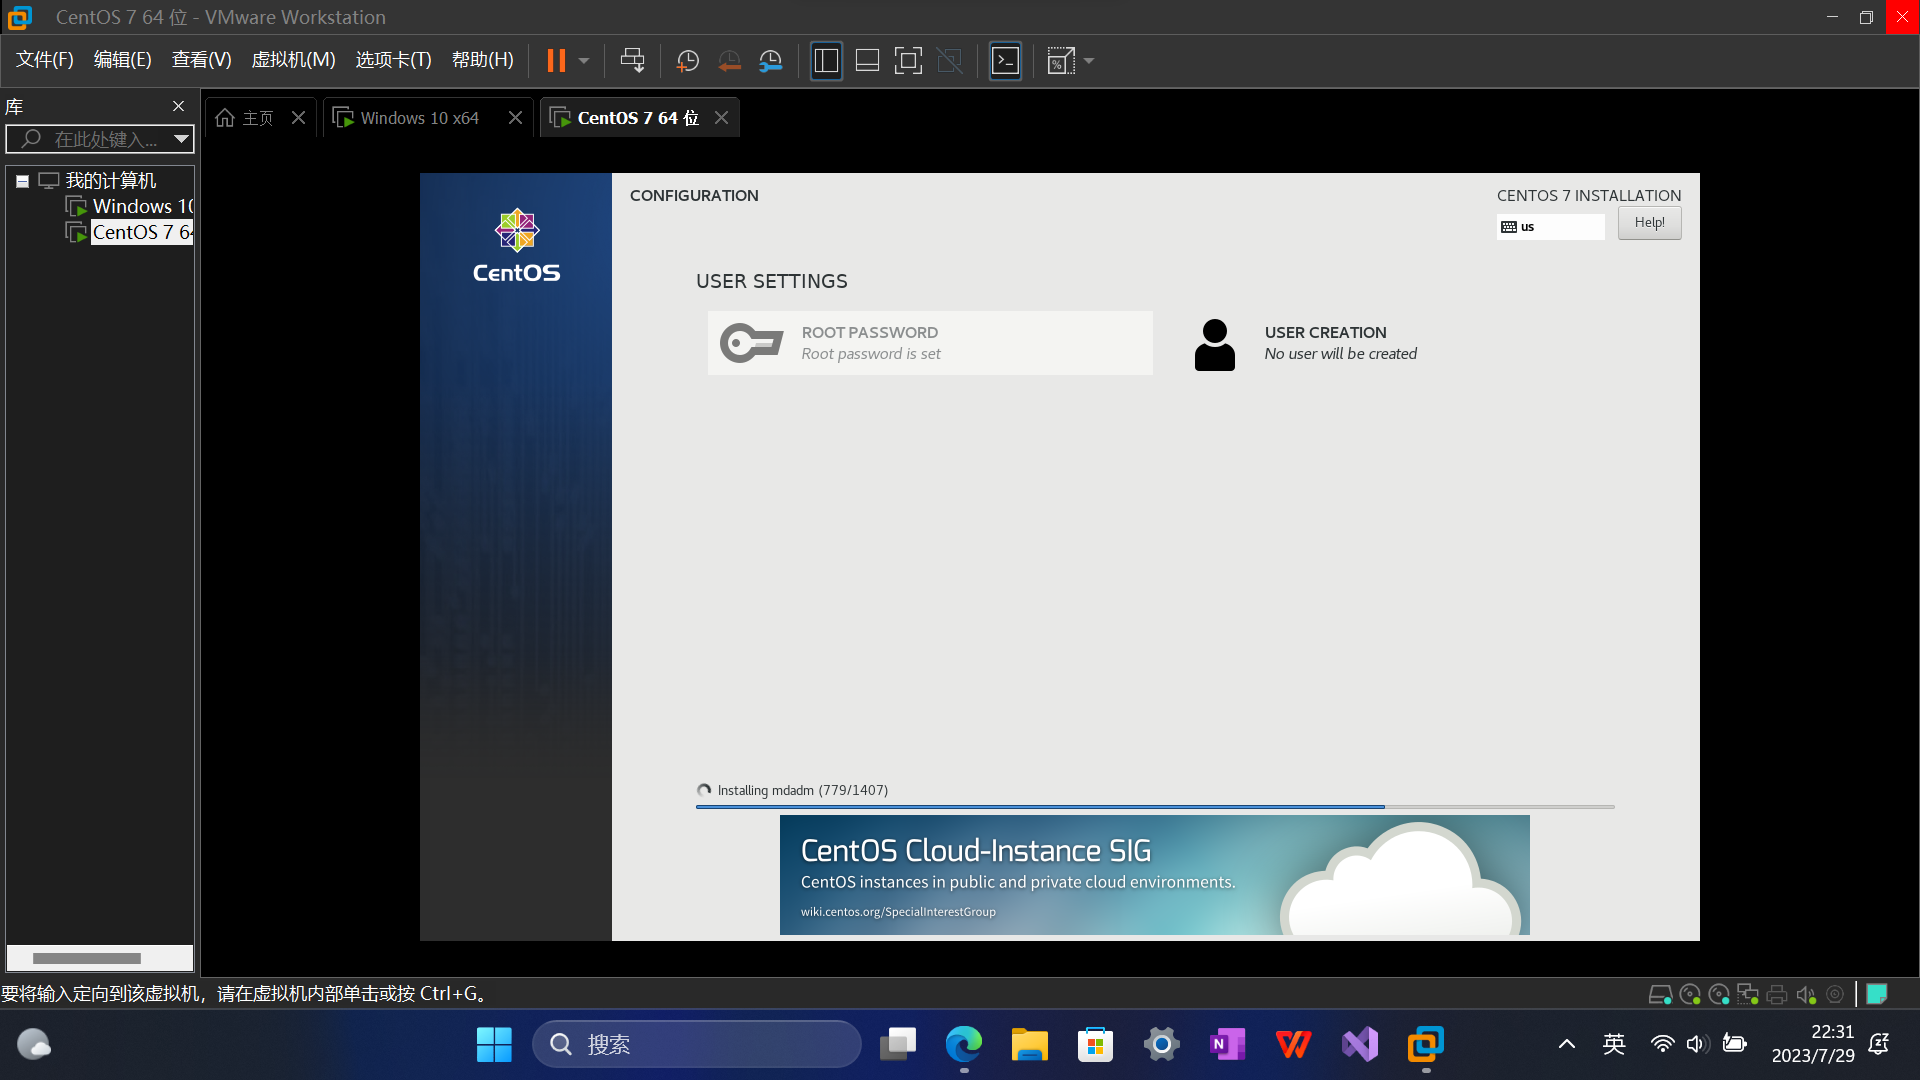Click the Root Password key icon
1920x1080 pixels.
tap(751, 343)
